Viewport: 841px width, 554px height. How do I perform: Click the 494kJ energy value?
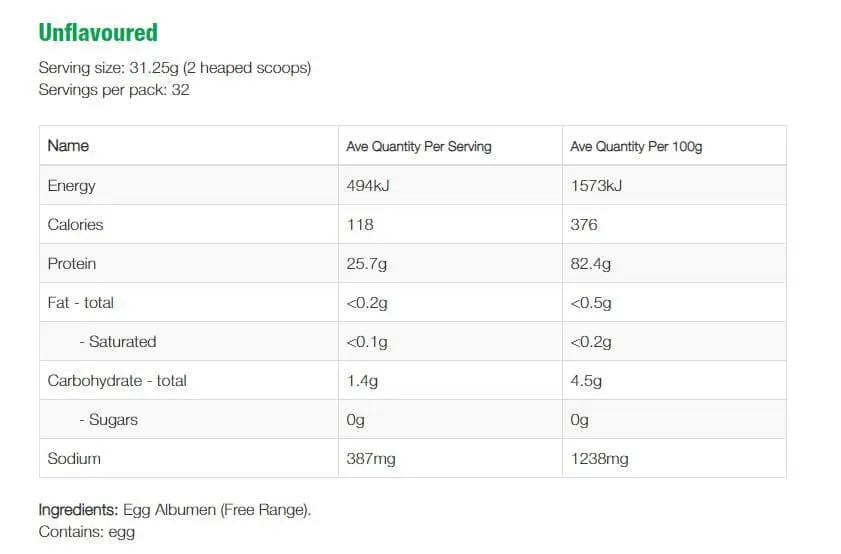(366, 186)
